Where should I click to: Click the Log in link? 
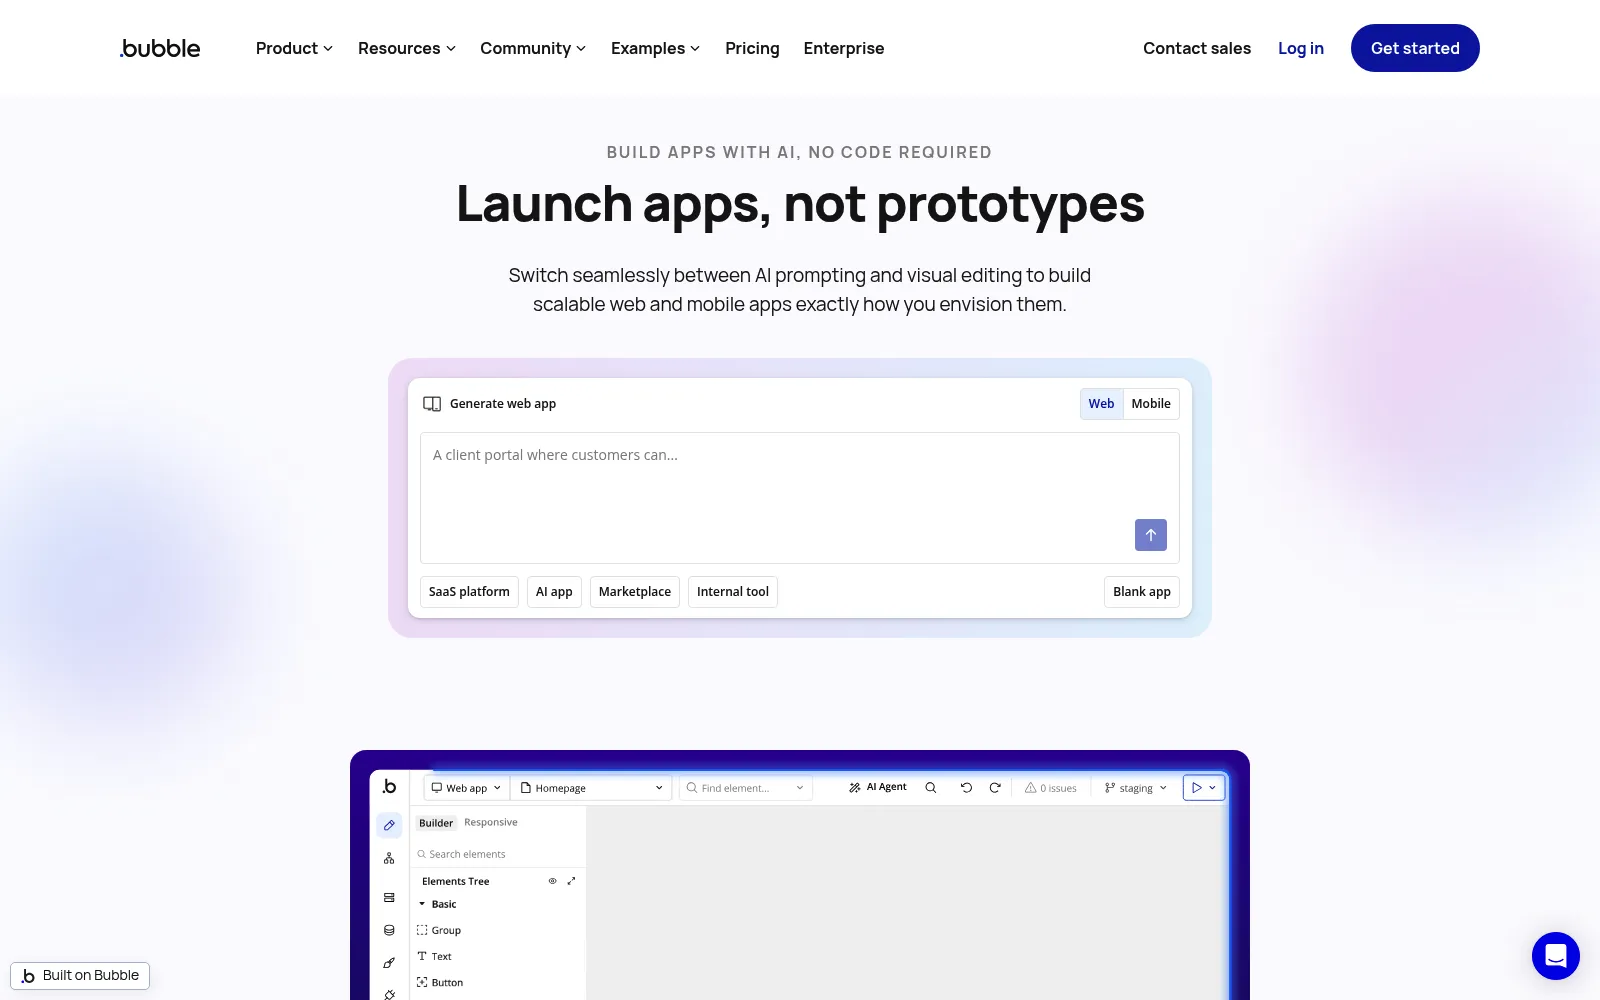tap(1301, 48)
